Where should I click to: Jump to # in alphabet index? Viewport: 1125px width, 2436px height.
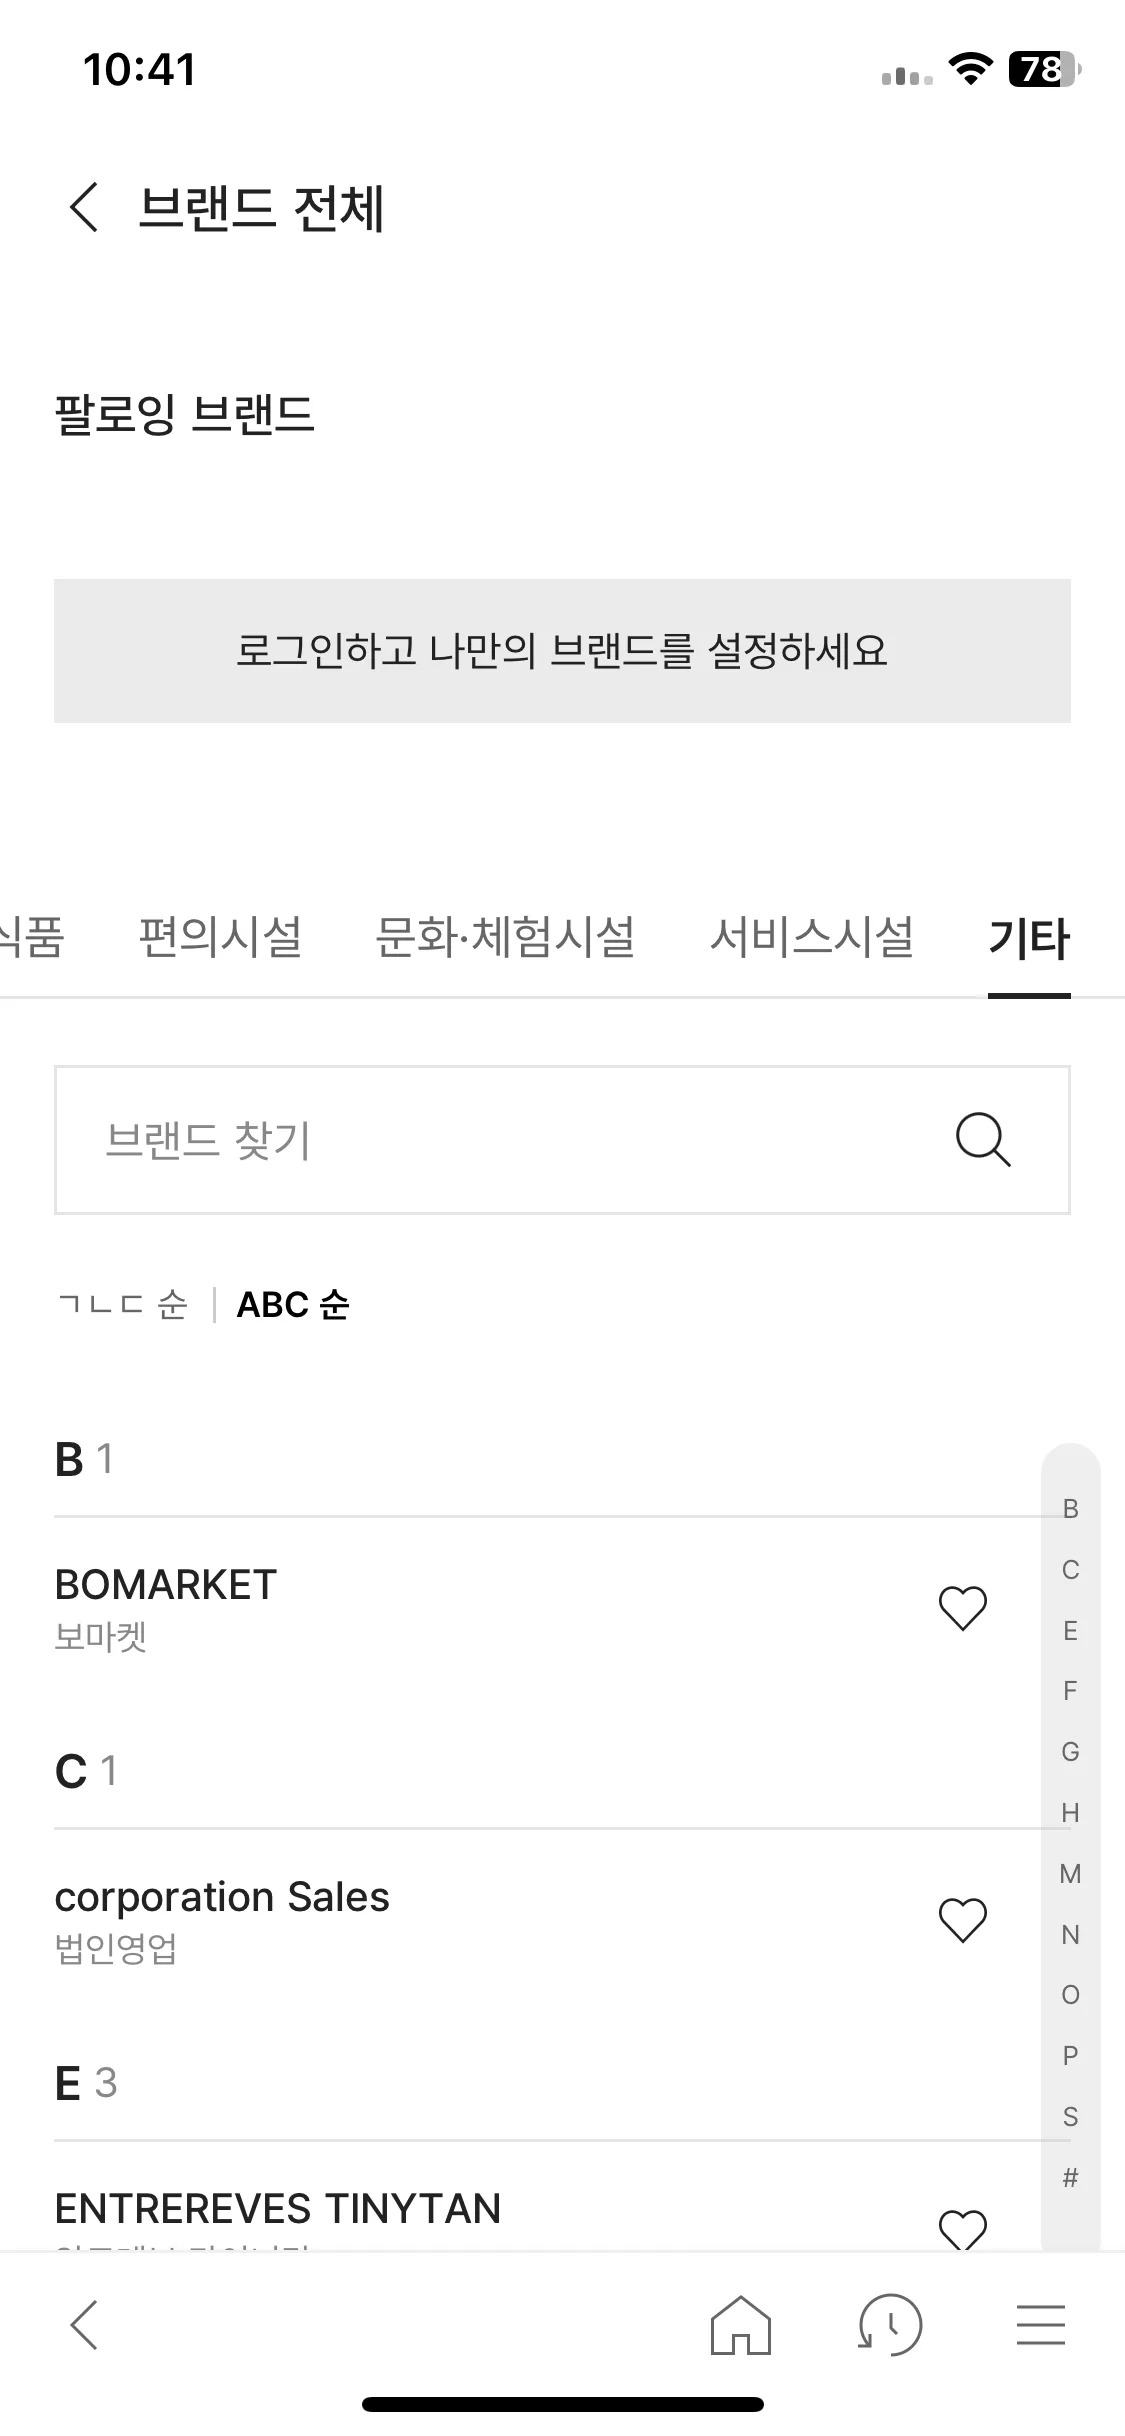(1070, 2177)
